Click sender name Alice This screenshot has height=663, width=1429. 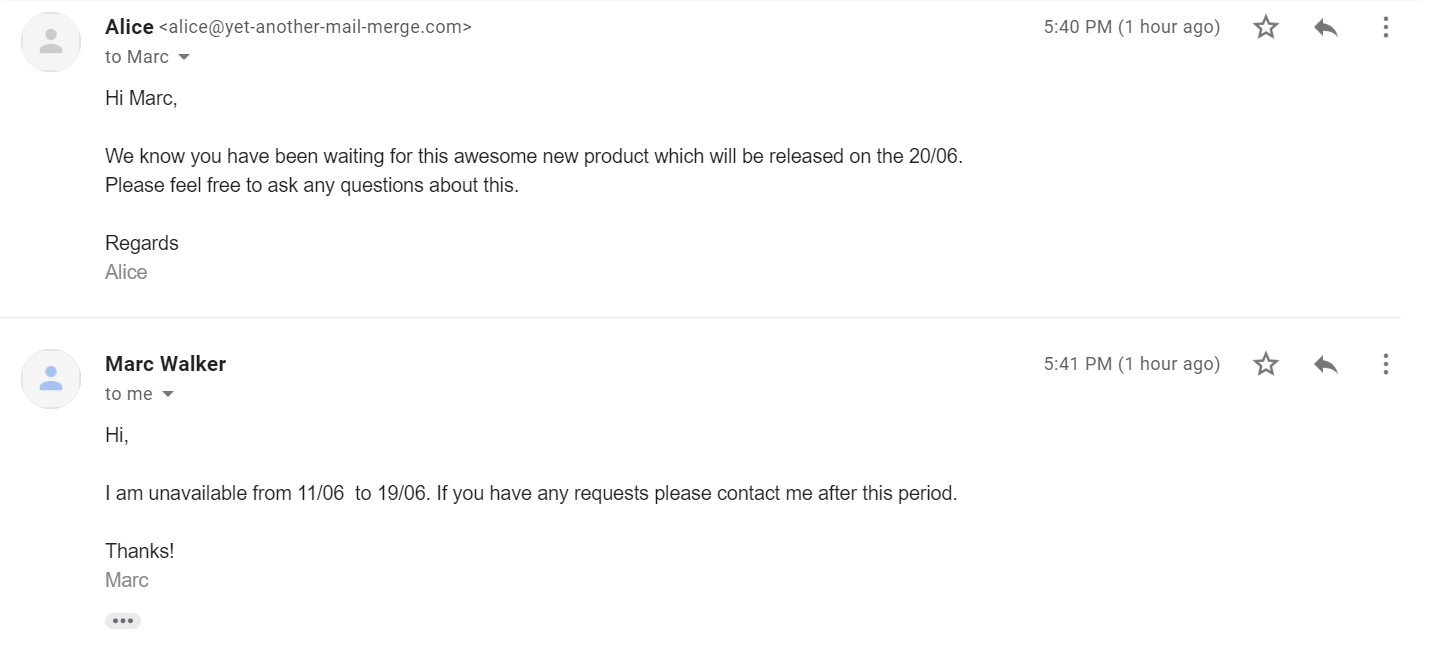[x=129, y=27]
